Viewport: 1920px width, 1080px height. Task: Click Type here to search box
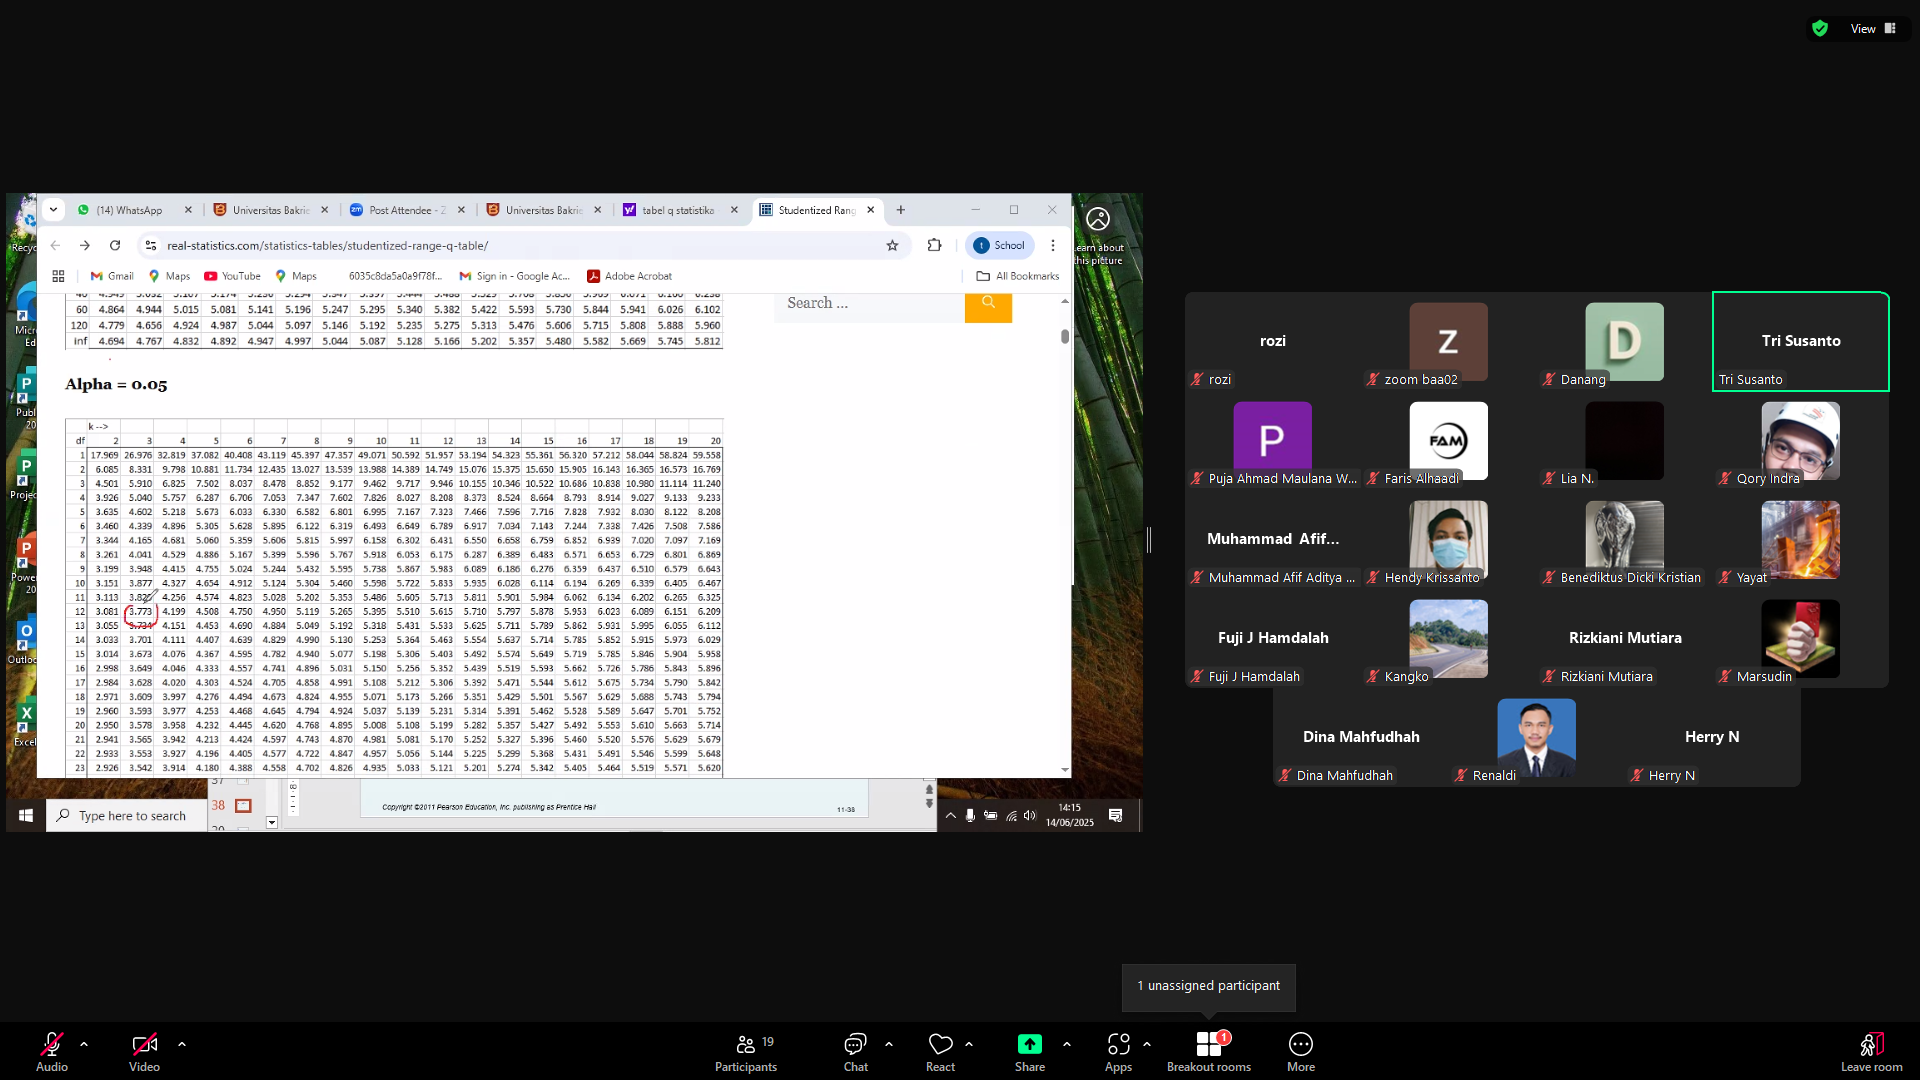coord(125,815)
